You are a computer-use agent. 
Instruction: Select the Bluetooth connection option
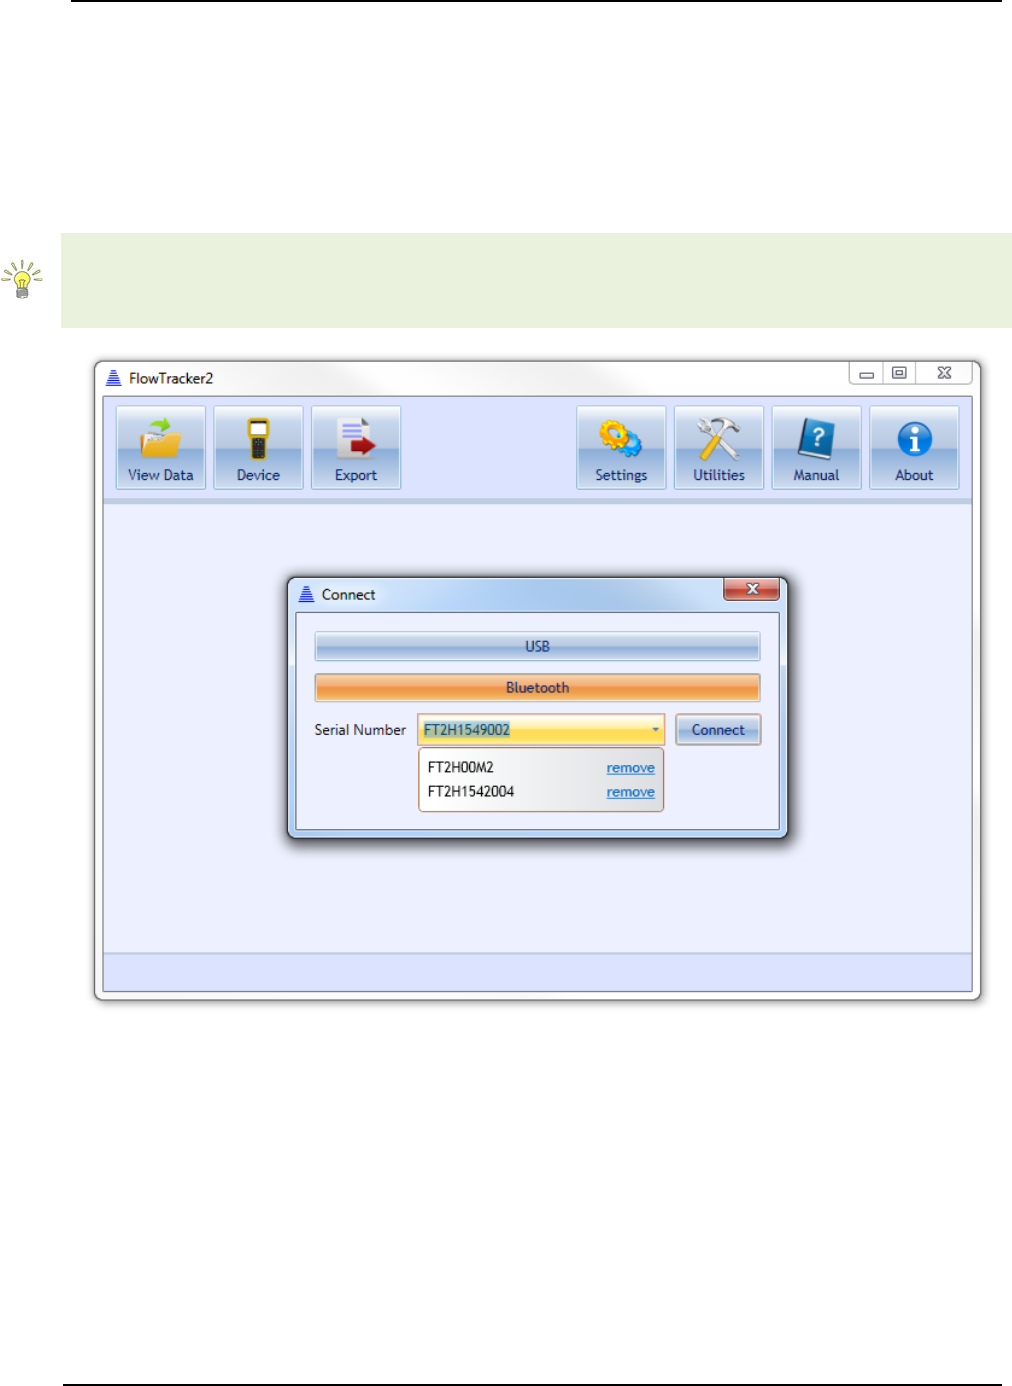[x=537, y=688]
